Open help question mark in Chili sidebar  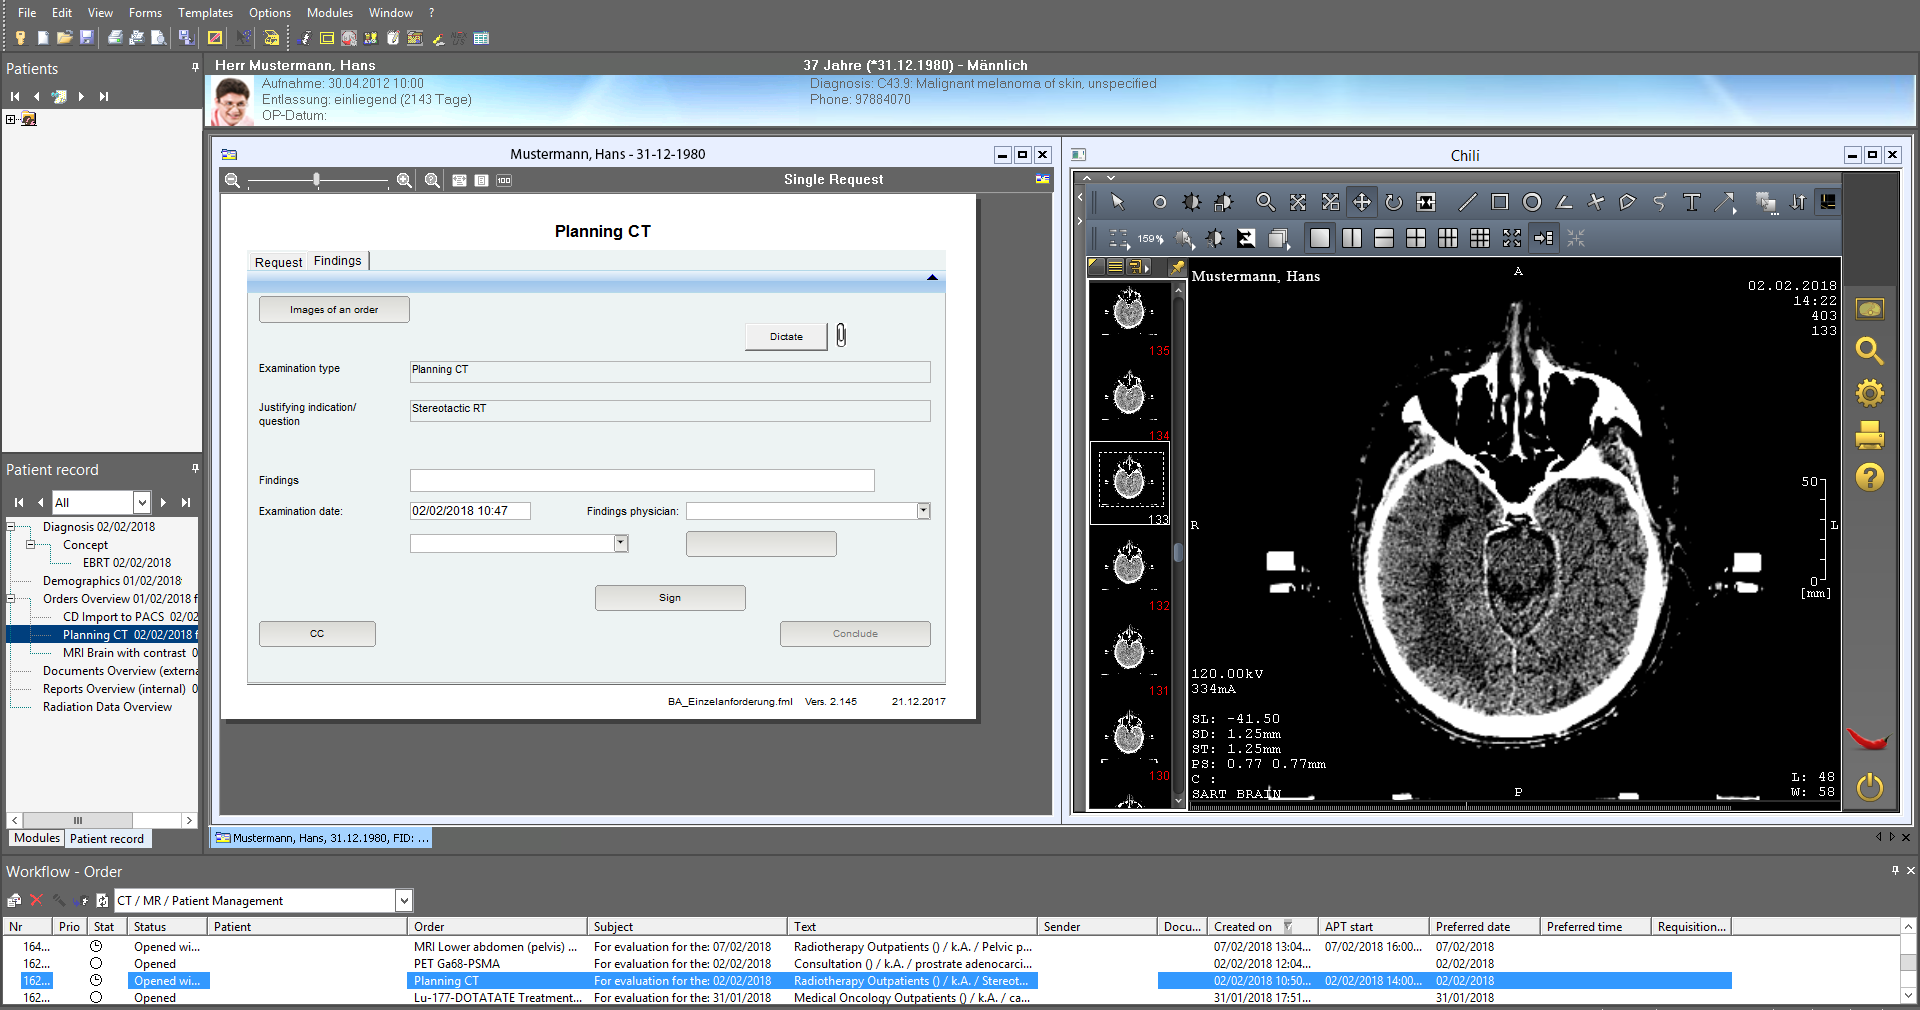pyautogui.click(x=1869, y=477)
